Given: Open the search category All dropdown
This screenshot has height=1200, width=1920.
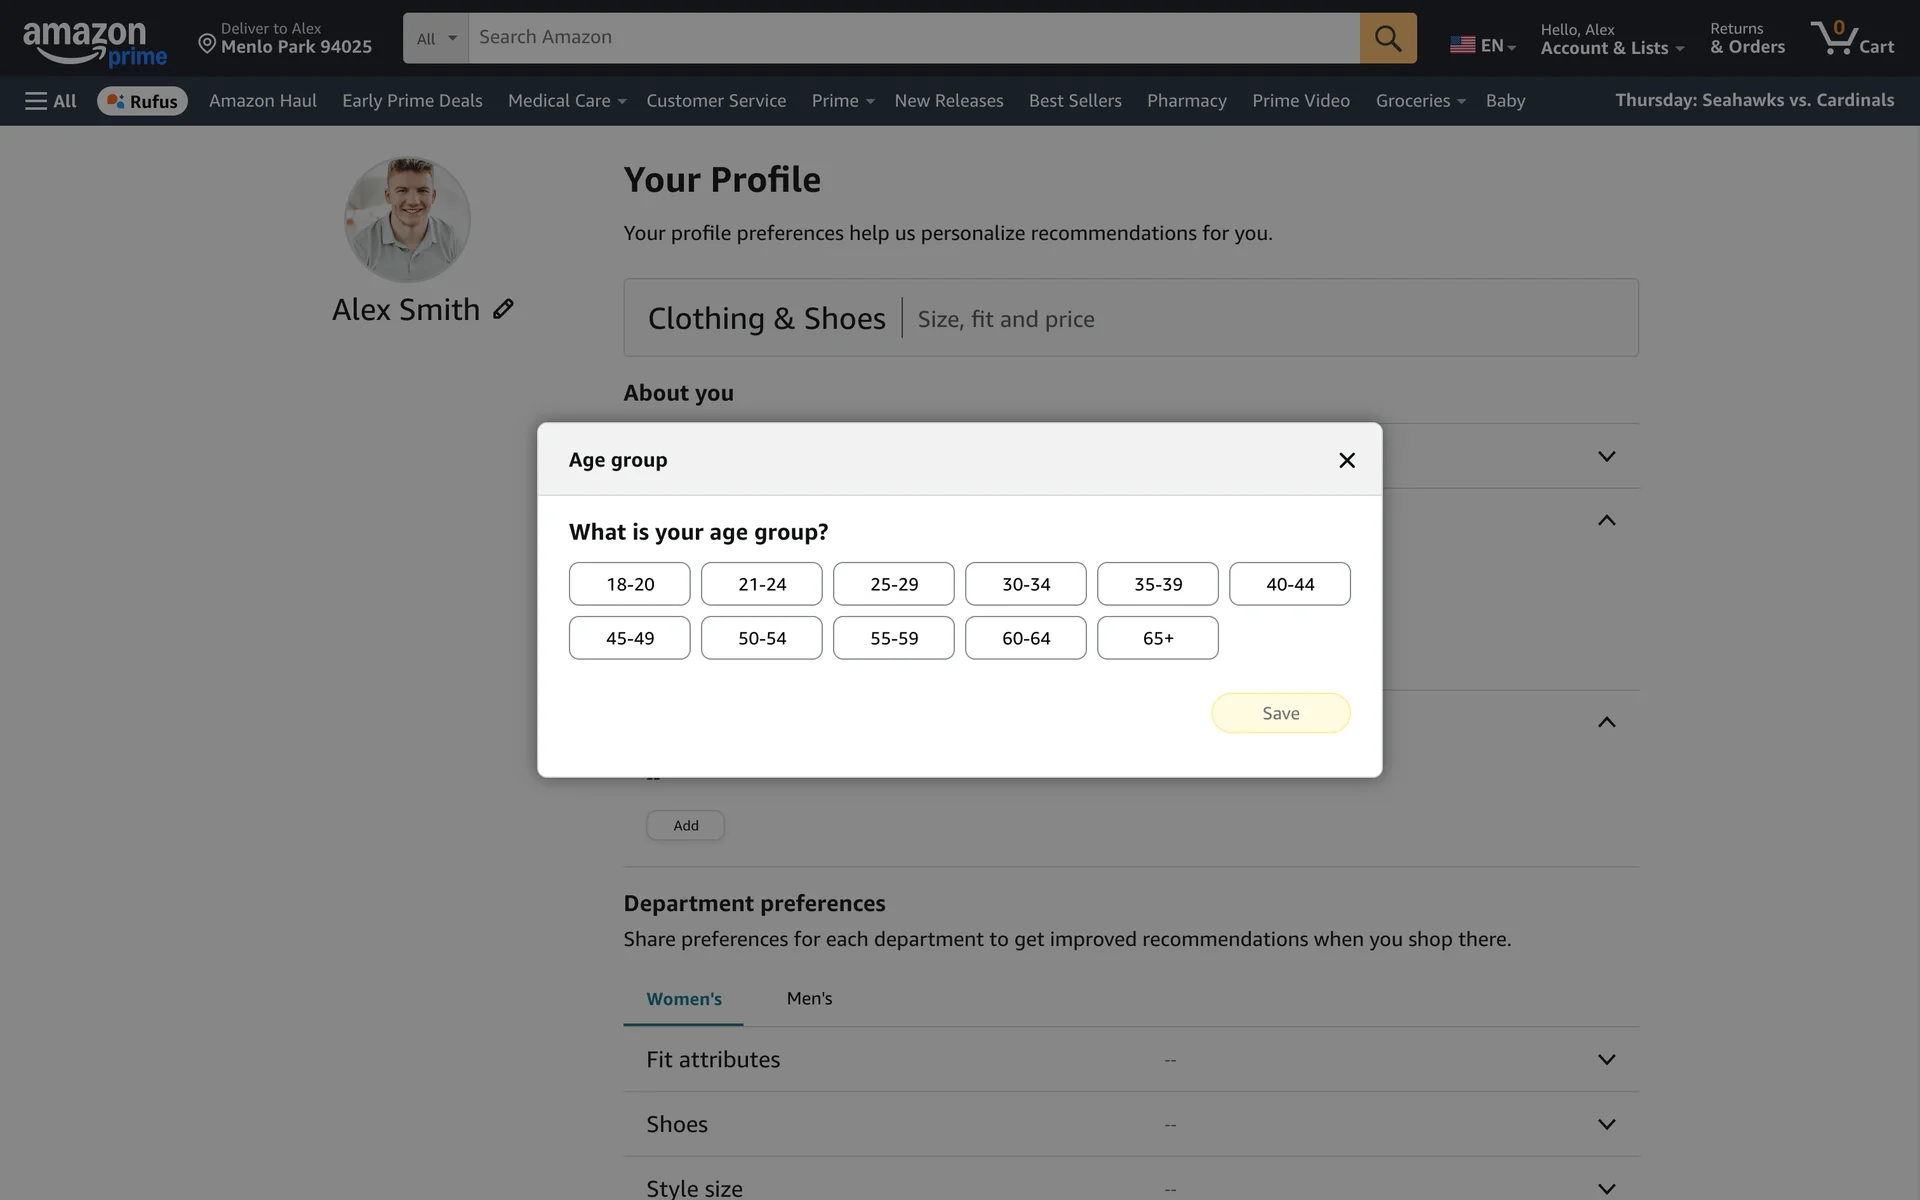Looking at the screenshot, I should coord(436,38).
